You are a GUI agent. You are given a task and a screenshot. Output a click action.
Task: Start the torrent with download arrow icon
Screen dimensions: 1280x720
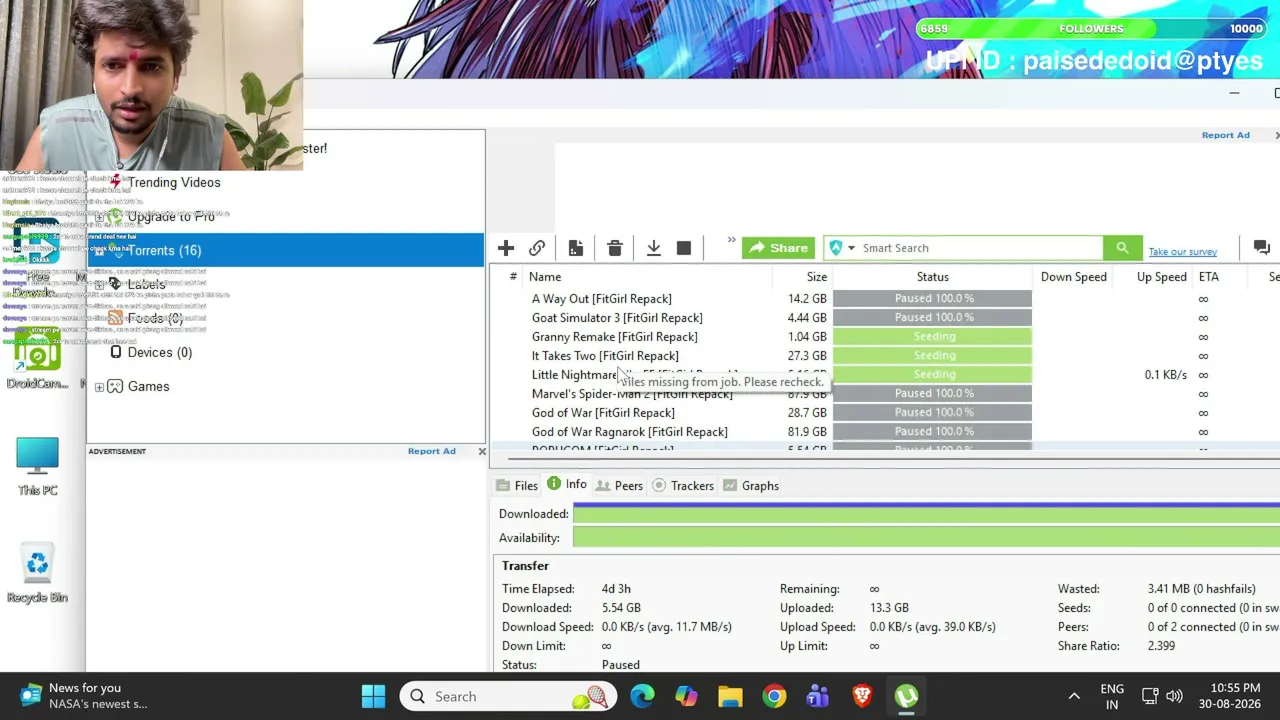pos(654,248)
